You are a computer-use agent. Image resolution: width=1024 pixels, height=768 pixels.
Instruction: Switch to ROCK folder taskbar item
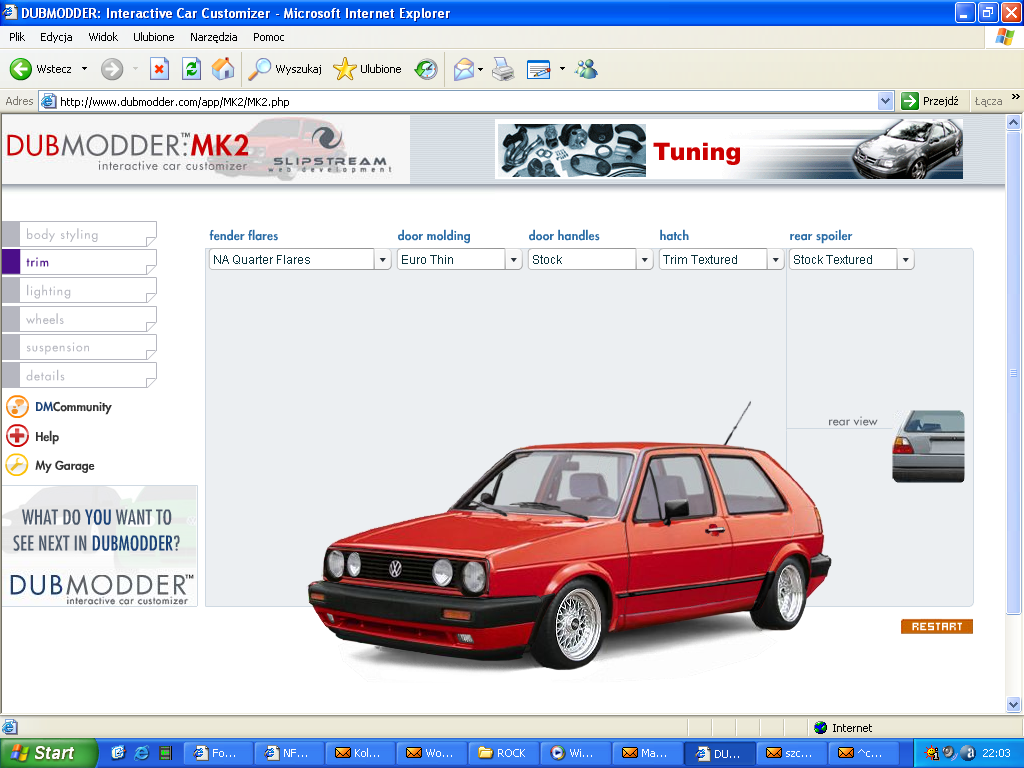(502, 753)
